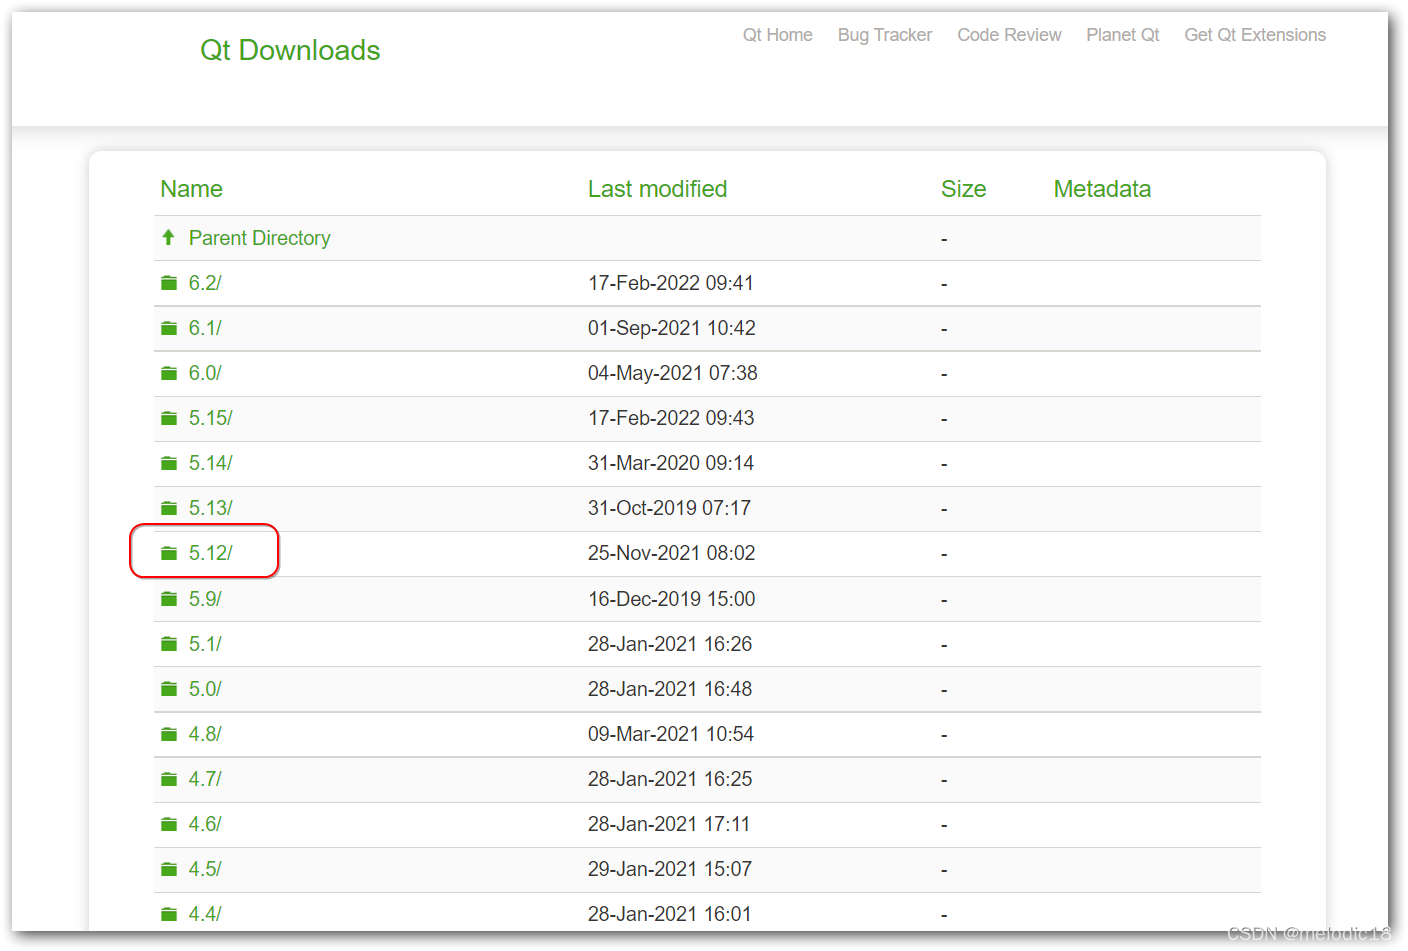Click the folder icon beside 6.1/
1408x951 pixels.
tap(169, 329)
